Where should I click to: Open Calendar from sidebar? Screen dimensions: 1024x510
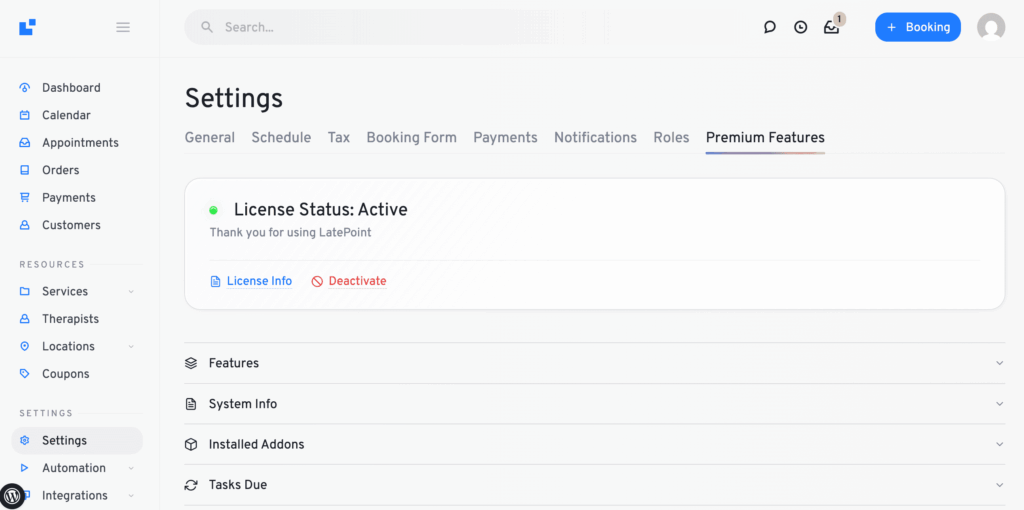point(66,115)
